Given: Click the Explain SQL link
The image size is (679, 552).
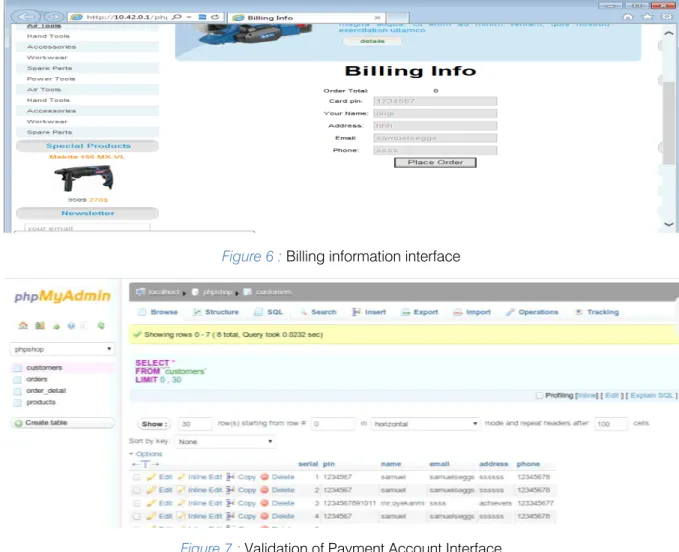Looking at the screenshot, I should (652, 395).
